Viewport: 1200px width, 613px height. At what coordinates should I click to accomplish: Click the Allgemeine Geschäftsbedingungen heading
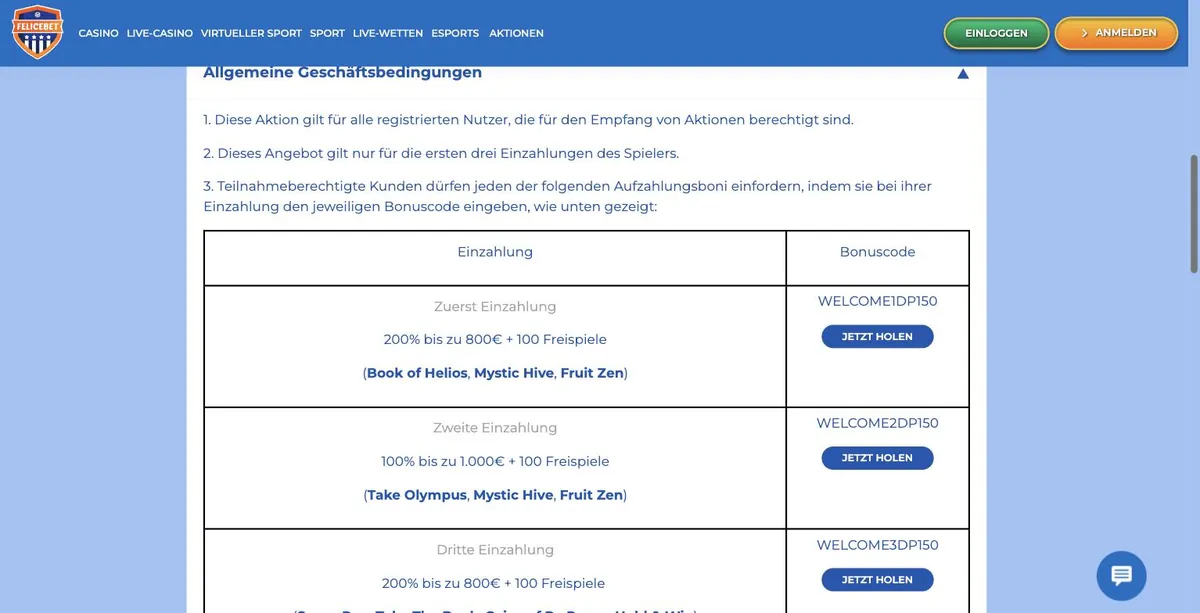[342, 72]
